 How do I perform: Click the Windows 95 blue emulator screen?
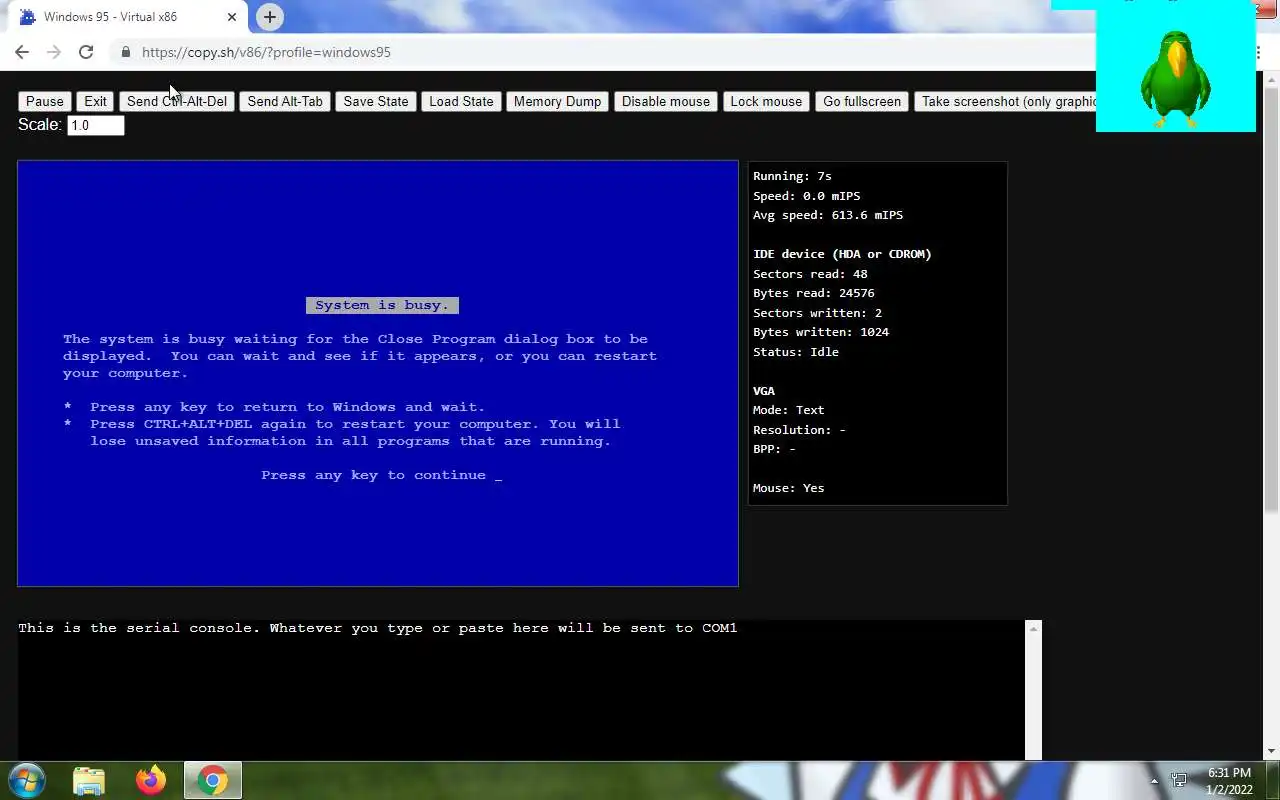378,373
